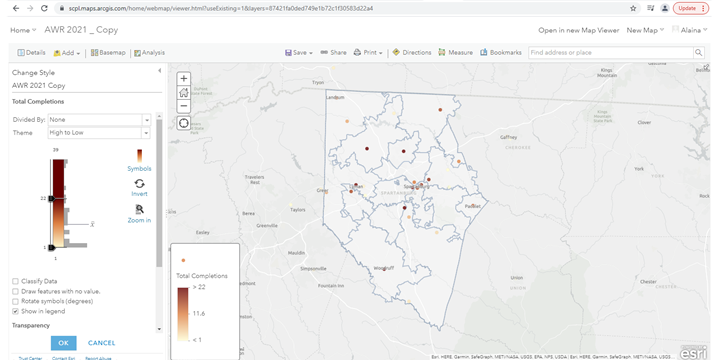Choose a Basemap
This screenshot has width=712, height=360.
pyautogui.click(x=108, y=53)
